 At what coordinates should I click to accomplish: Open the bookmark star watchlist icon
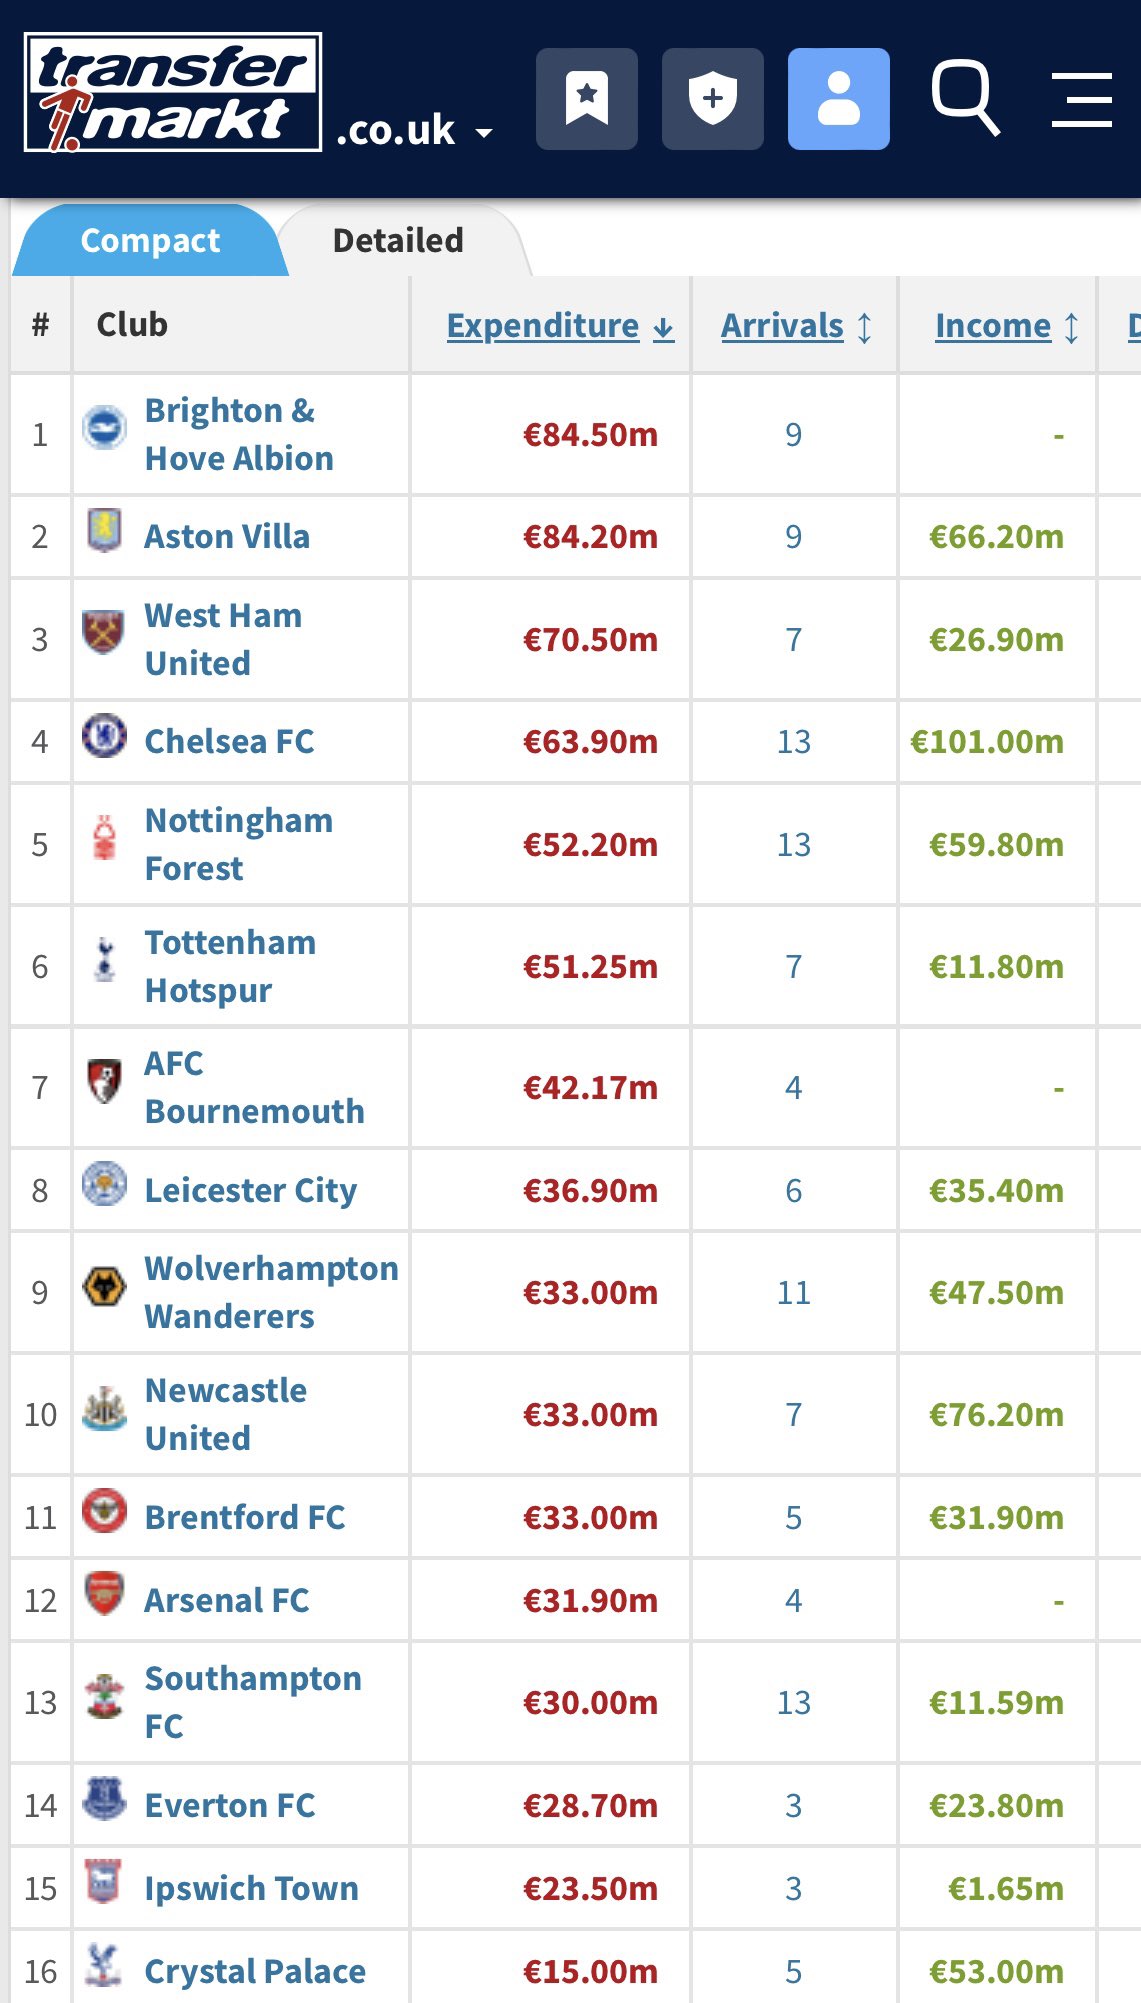click(586, 99)
